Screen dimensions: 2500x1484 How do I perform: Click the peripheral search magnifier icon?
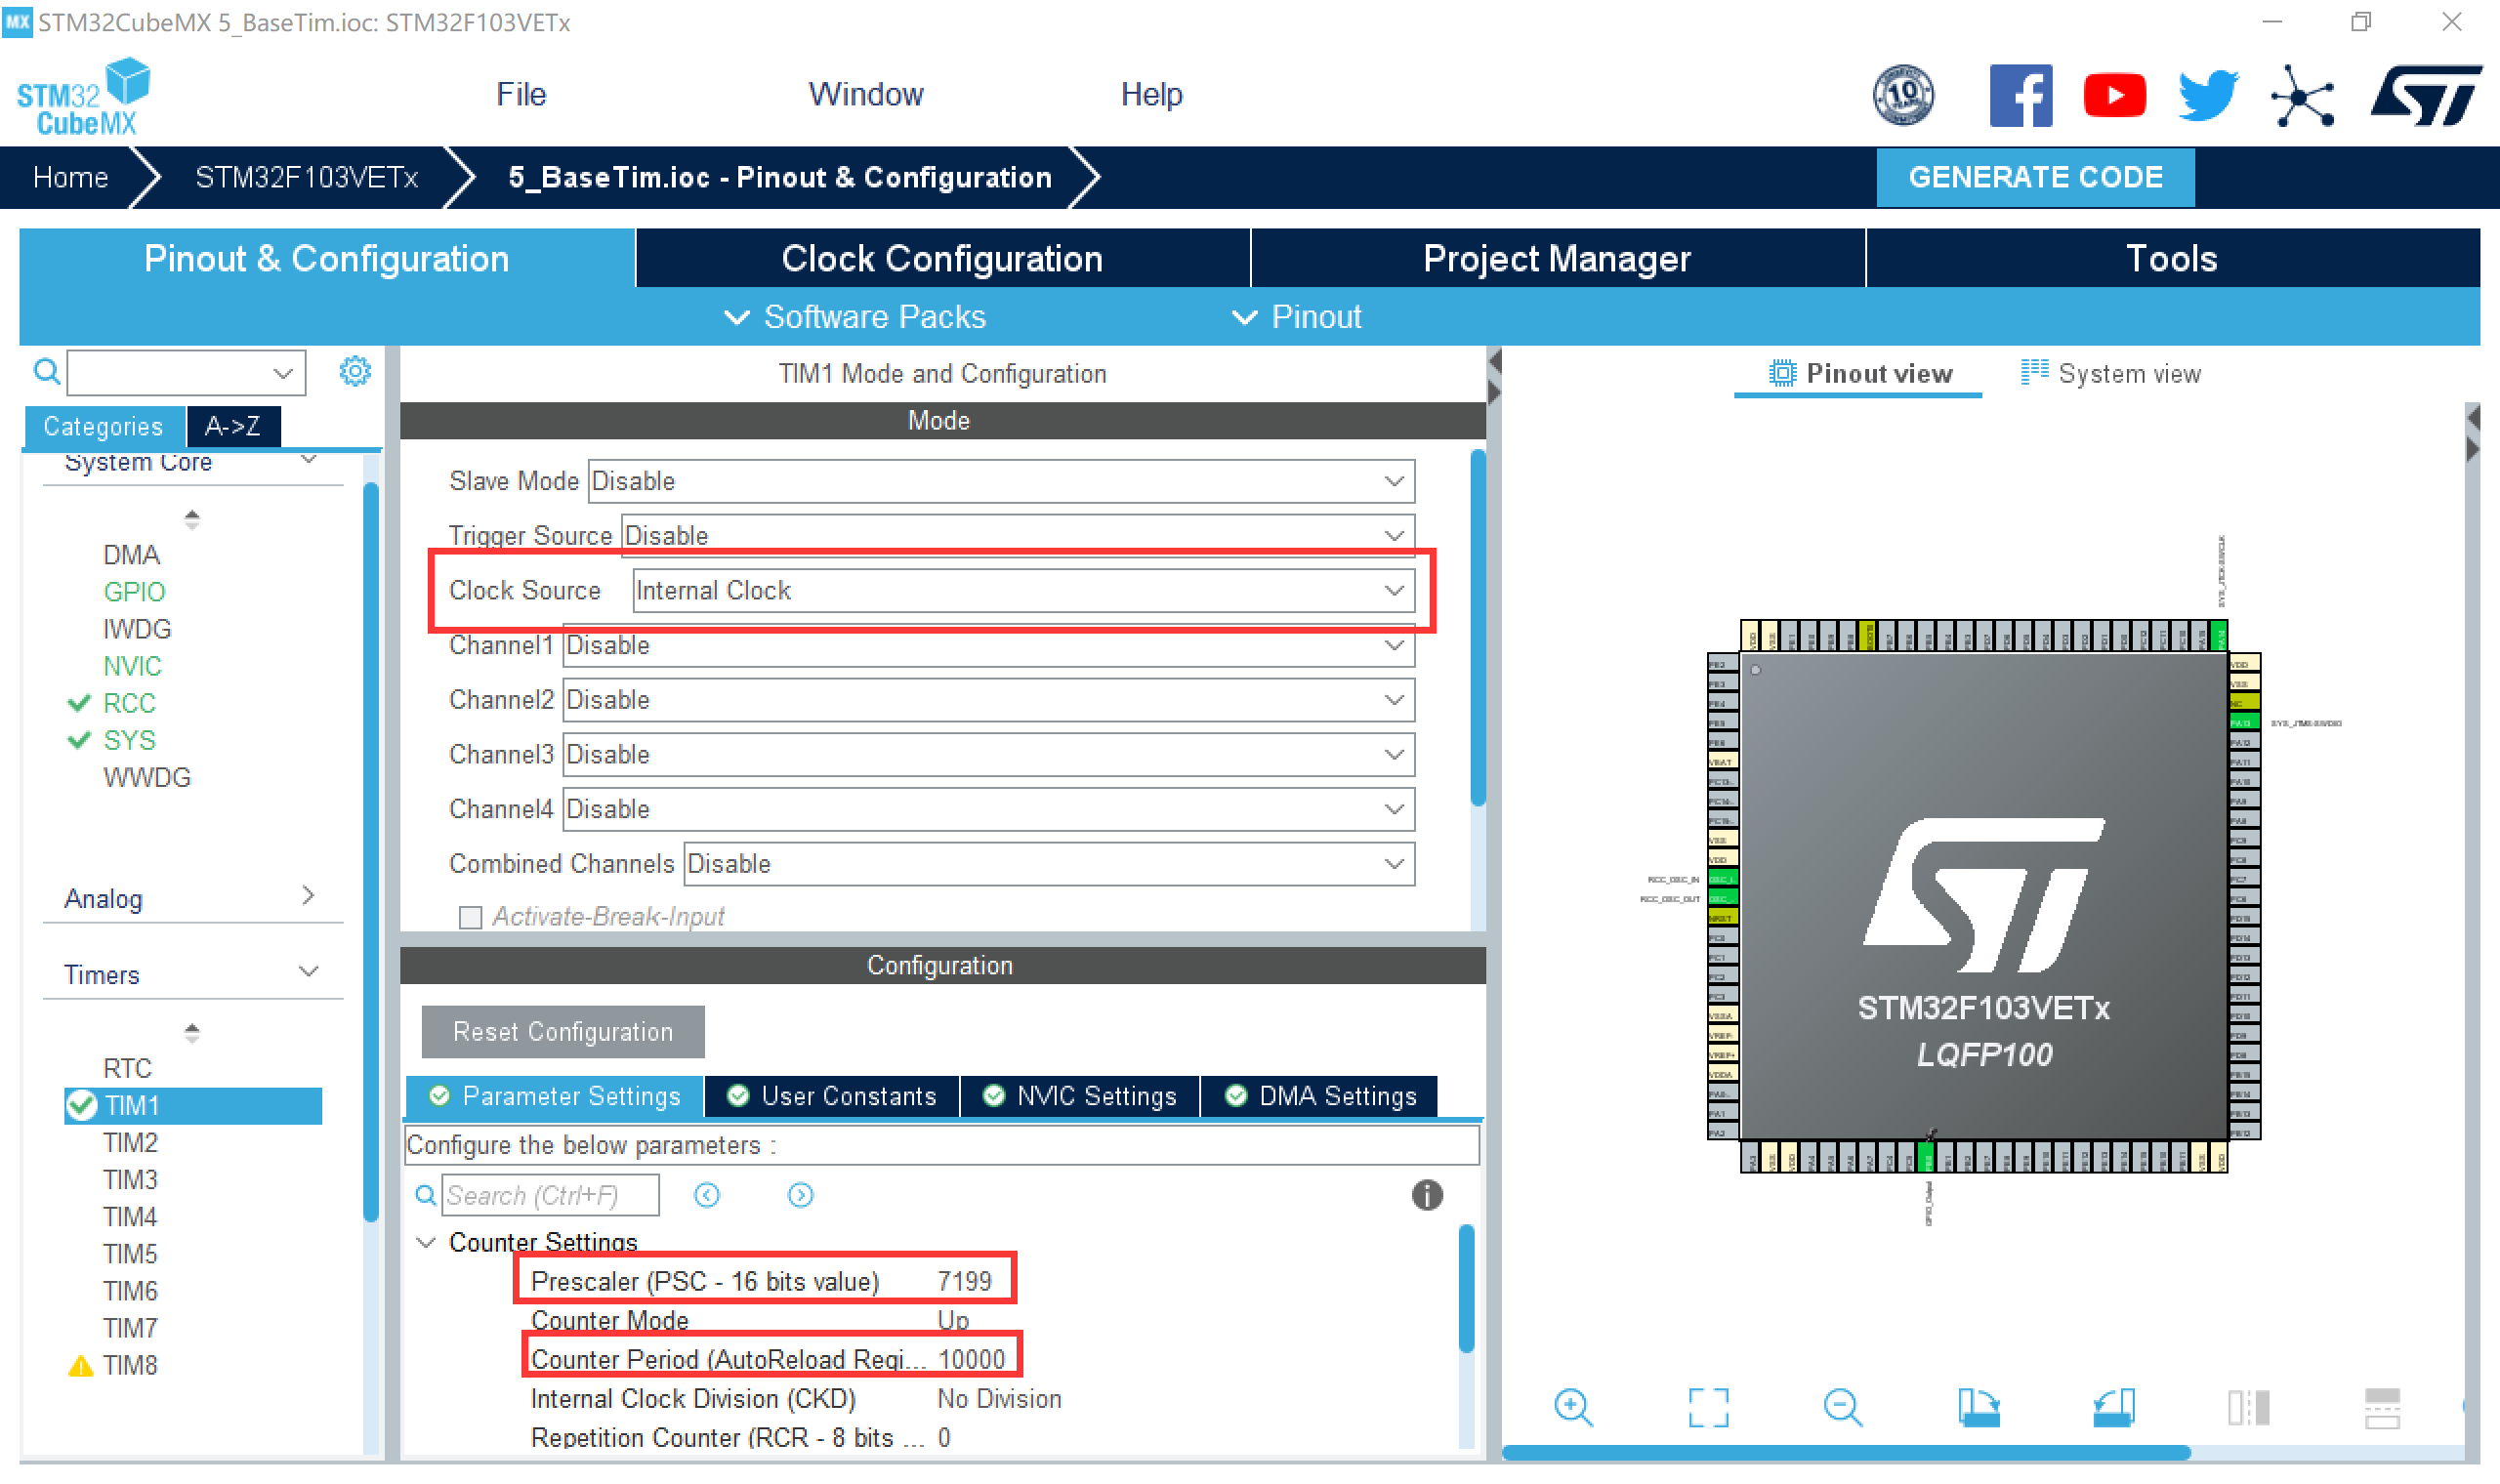pos(46,372)
